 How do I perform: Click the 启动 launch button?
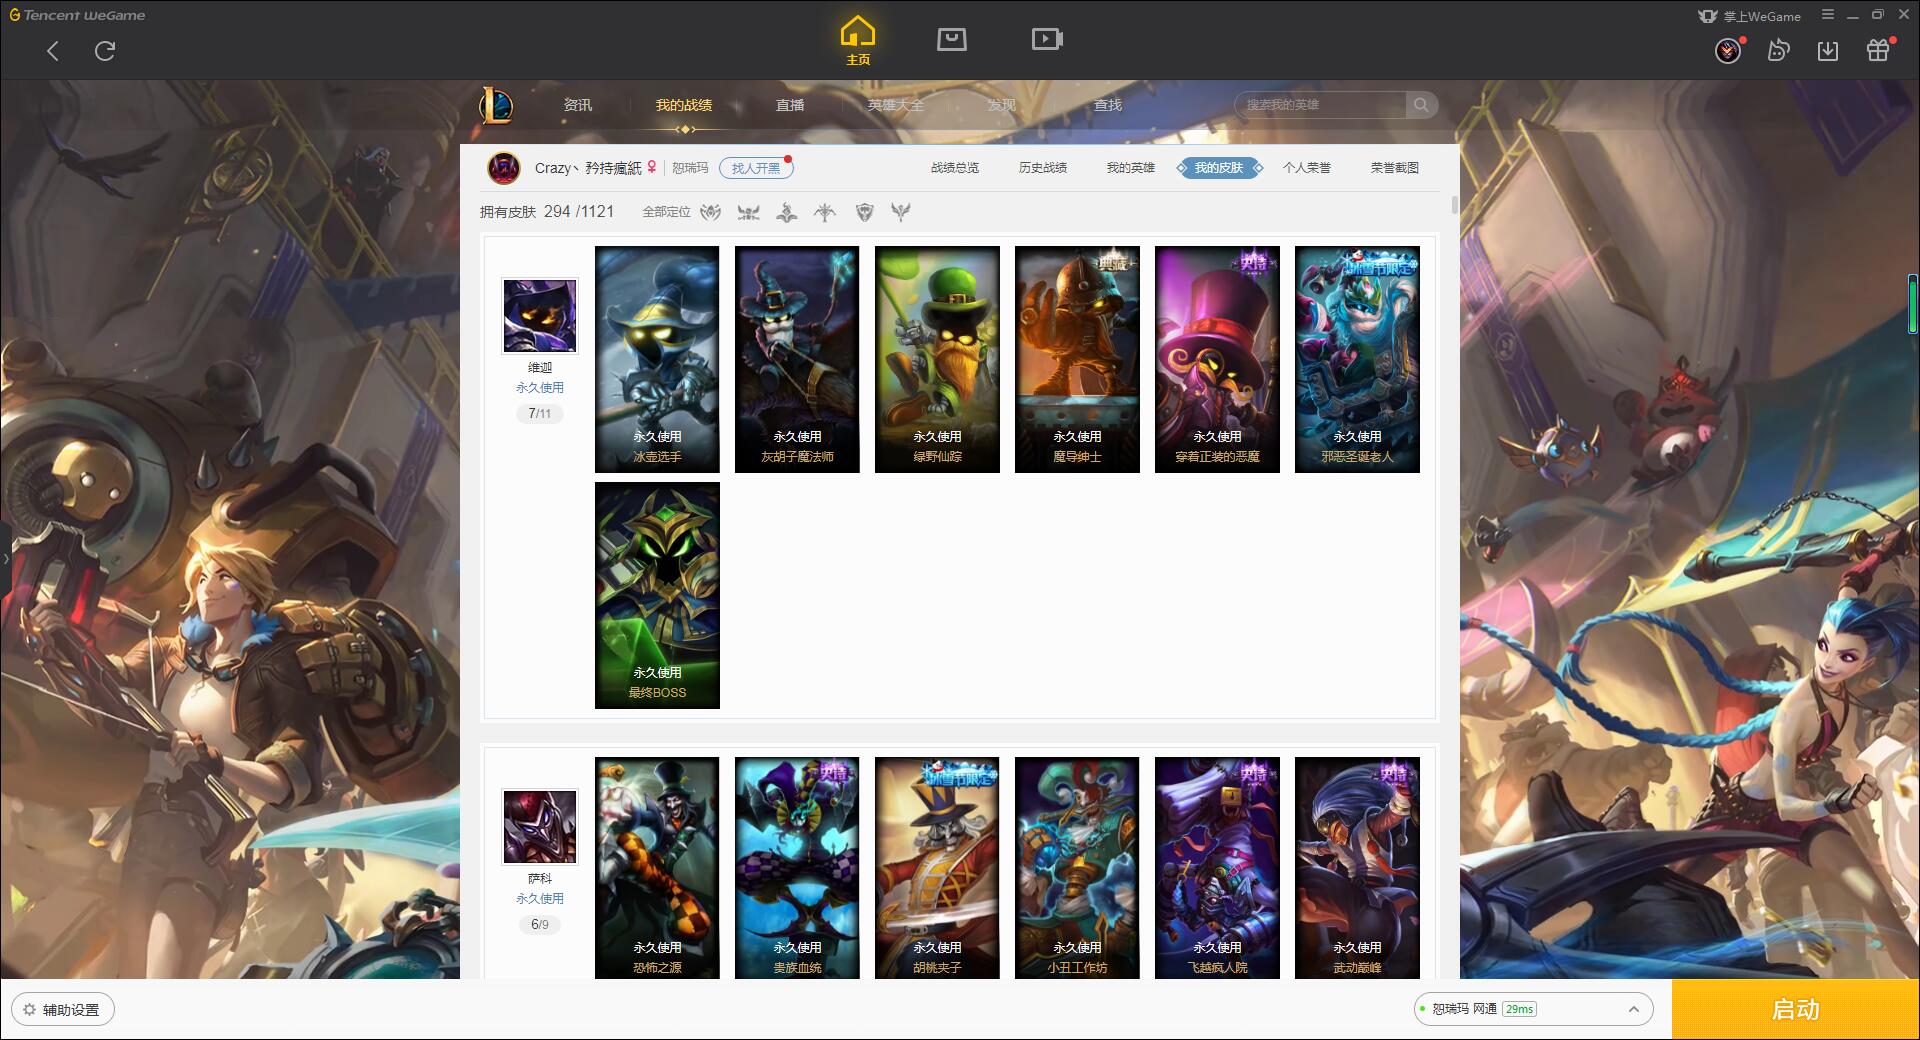click(1795, 1009)
